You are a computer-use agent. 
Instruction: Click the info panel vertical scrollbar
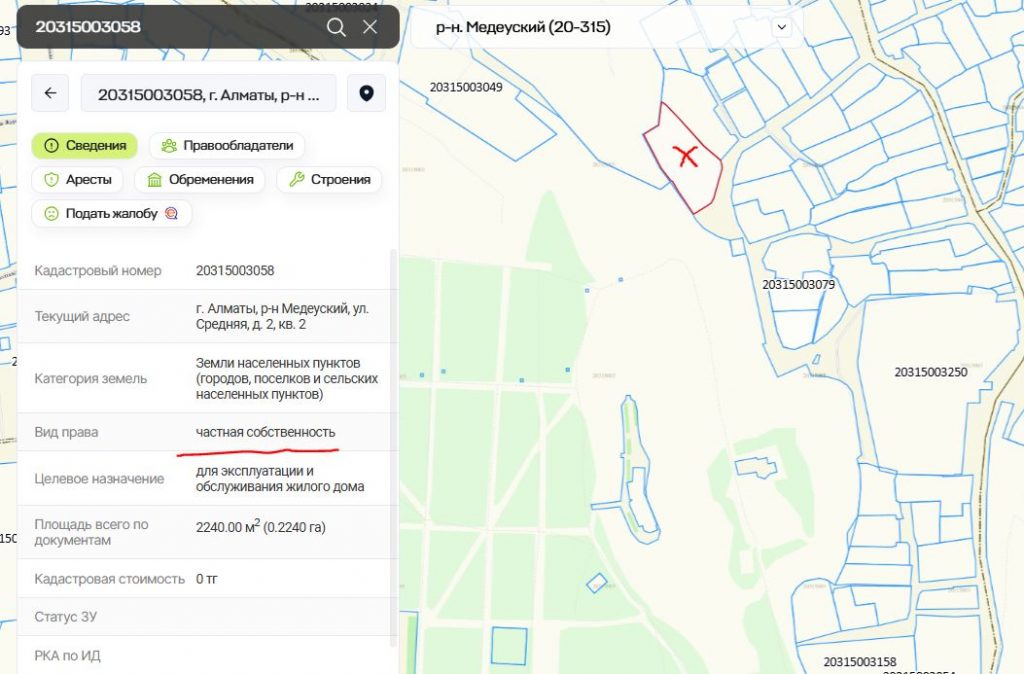point(393,450)
